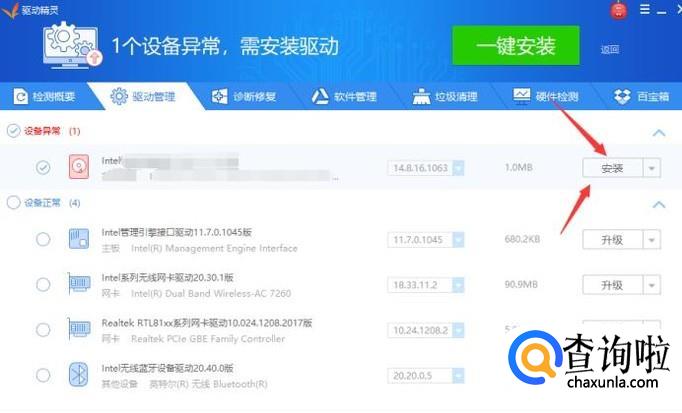Toggle the 设备正常 group checkbox
682x413 pixels.
coord(13,202)
